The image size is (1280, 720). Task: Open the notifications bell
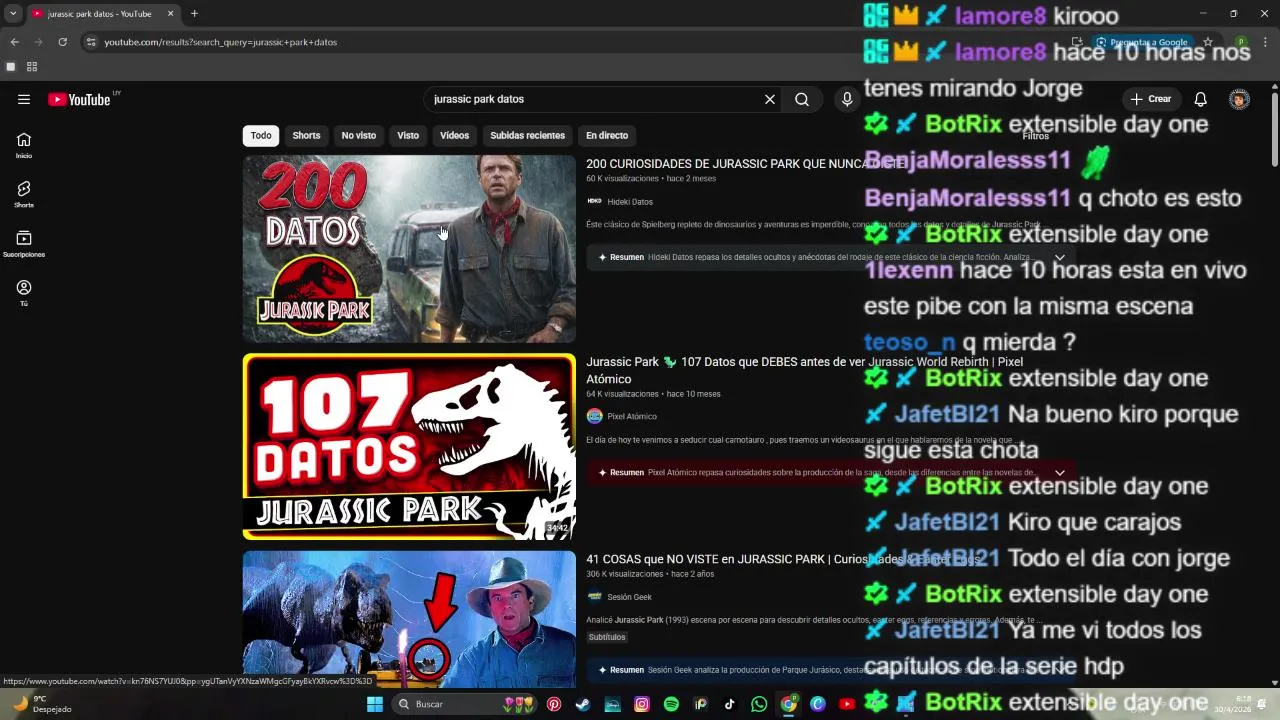coord(1201,99)
